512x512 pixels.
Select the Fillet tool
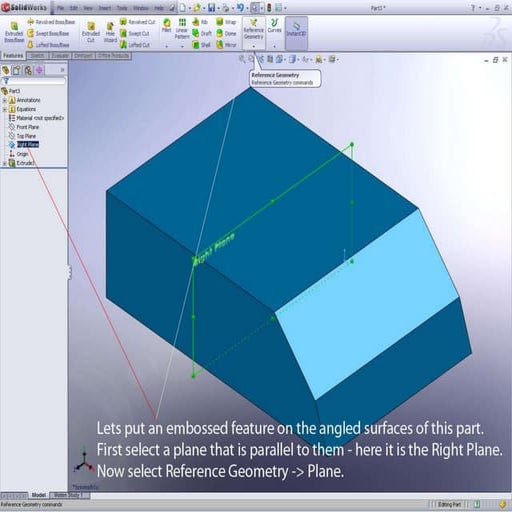point(166,25)
